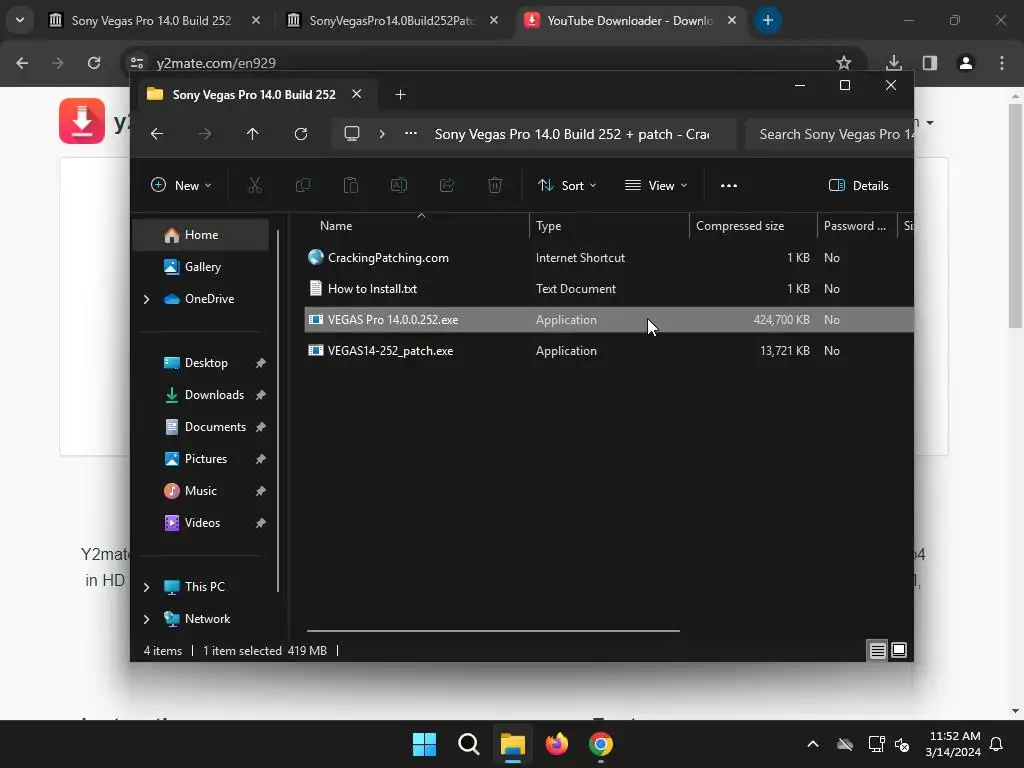This screenshot has height=768, width=1024.
Task: Open Chrome downloads icon
Action: (894, 63)
